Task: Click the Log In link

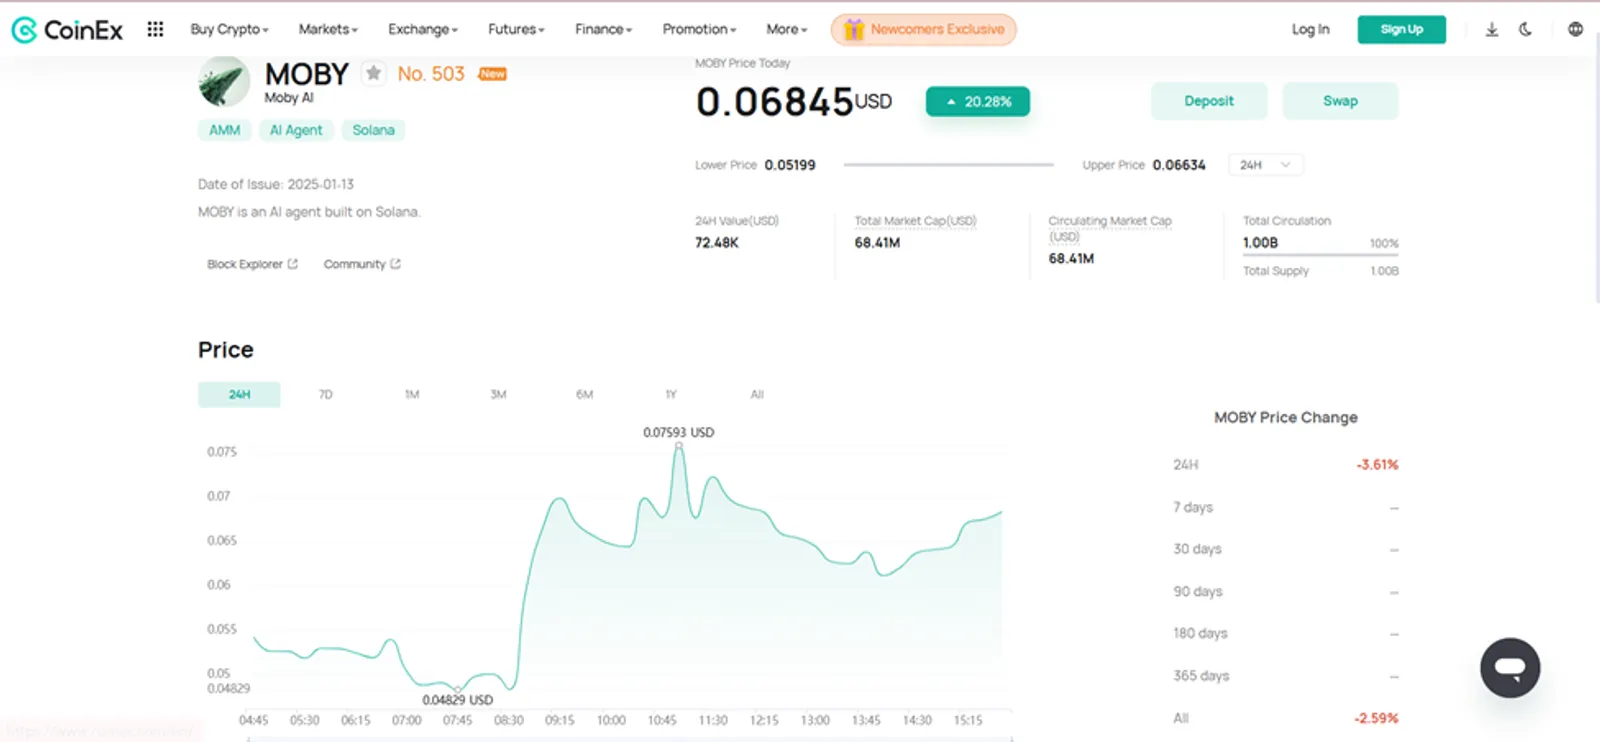Action: point(1310,30)
